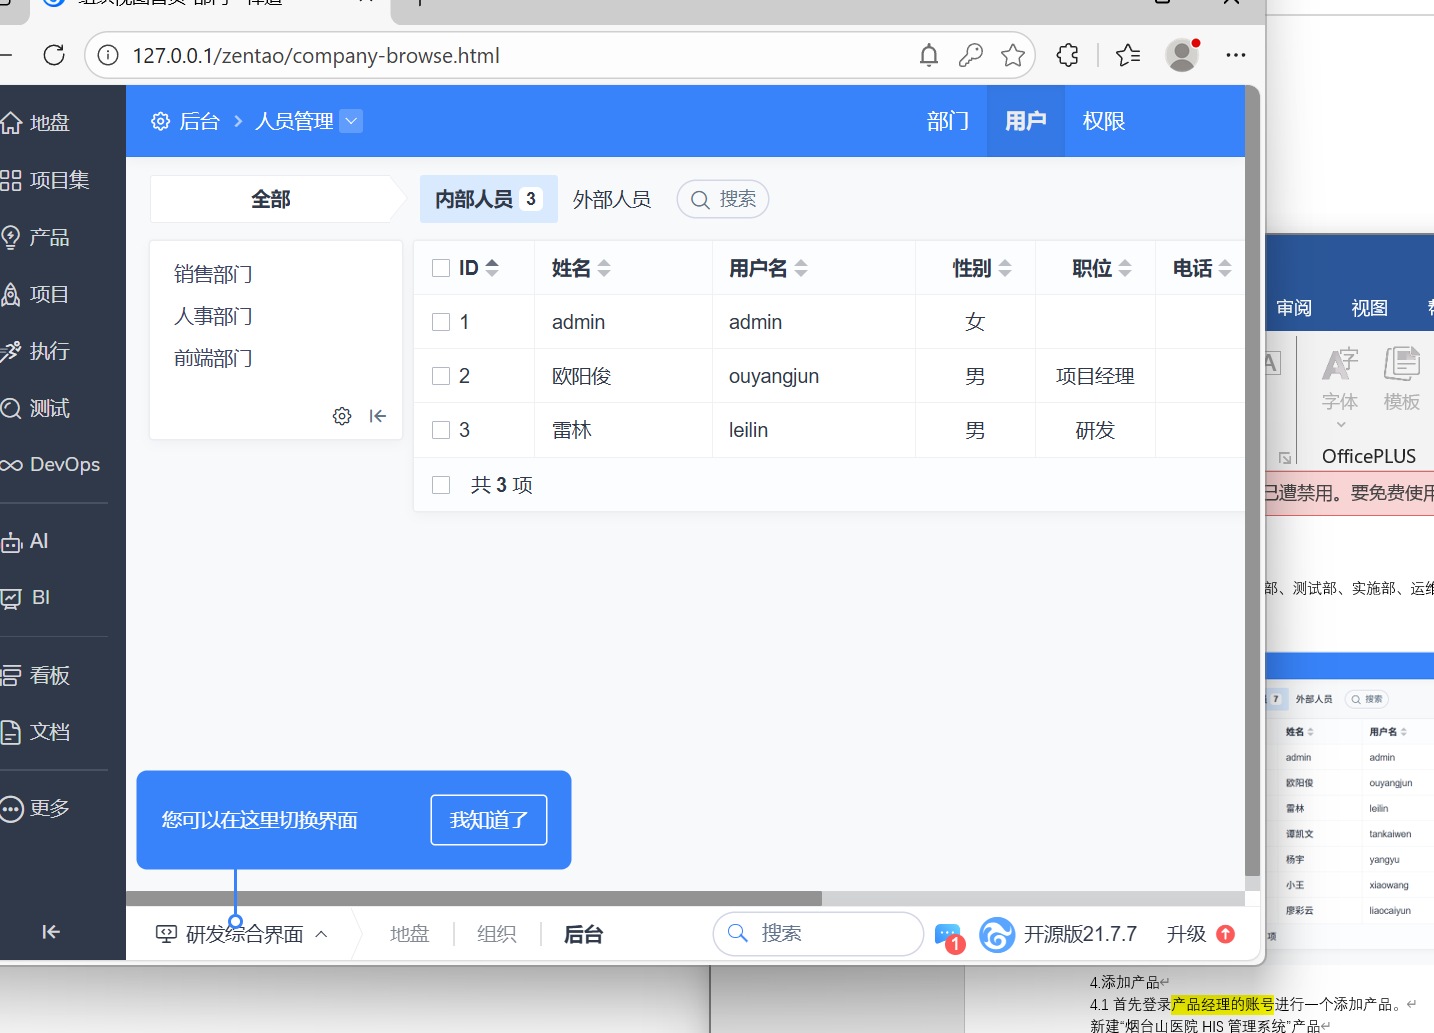Image resolution: width=1434 pixels, height=1033 pixels.
Task: Open the BI section in the sidebar
Action: 40,597
